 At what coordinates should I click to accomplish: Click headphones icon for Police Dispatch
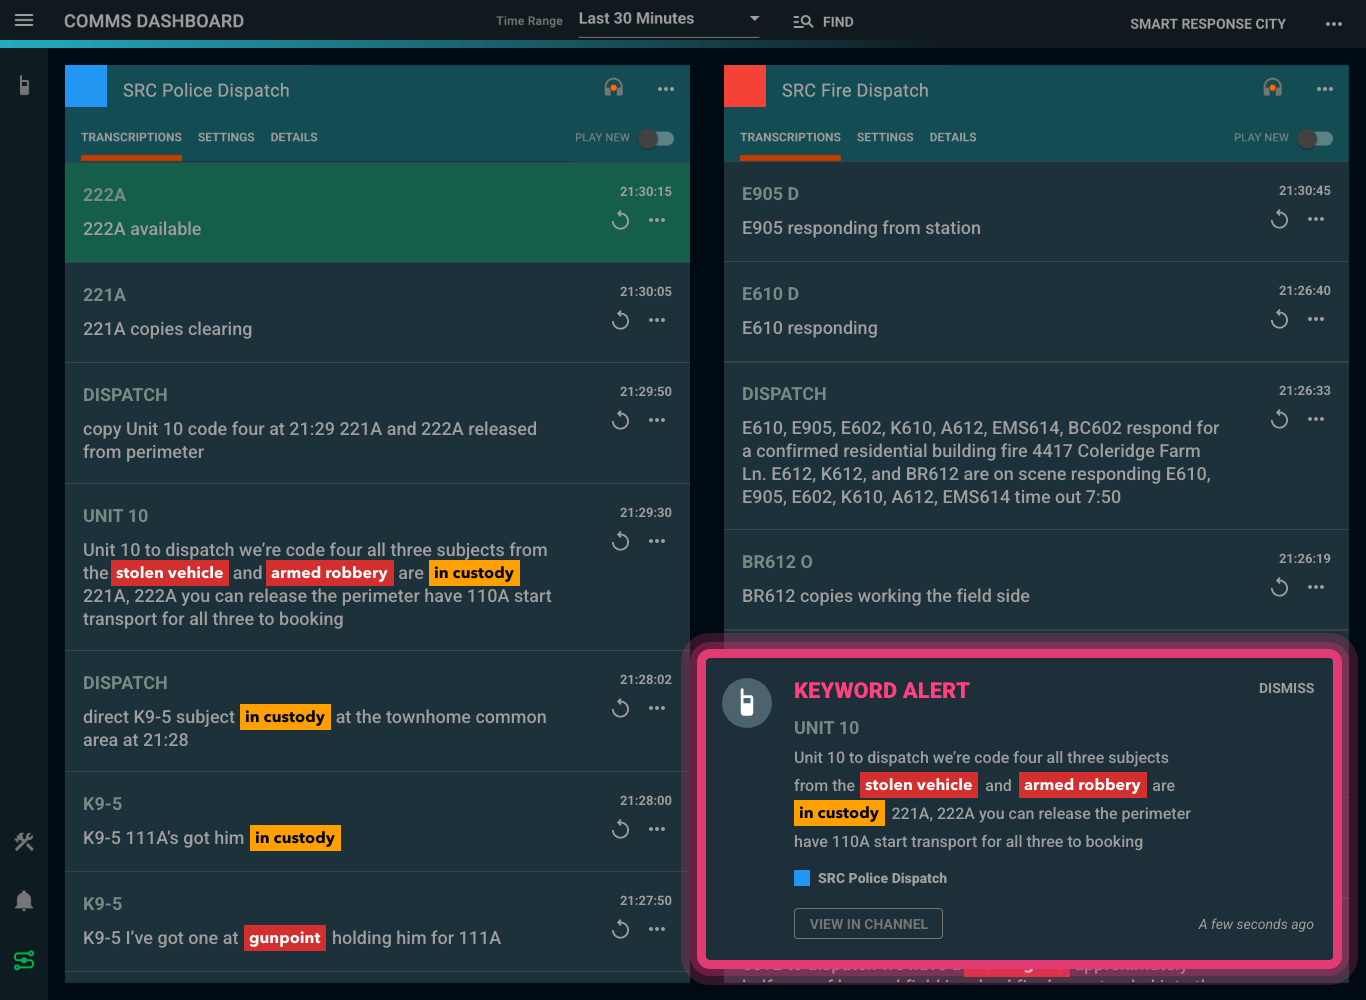[x=614, y=88]
